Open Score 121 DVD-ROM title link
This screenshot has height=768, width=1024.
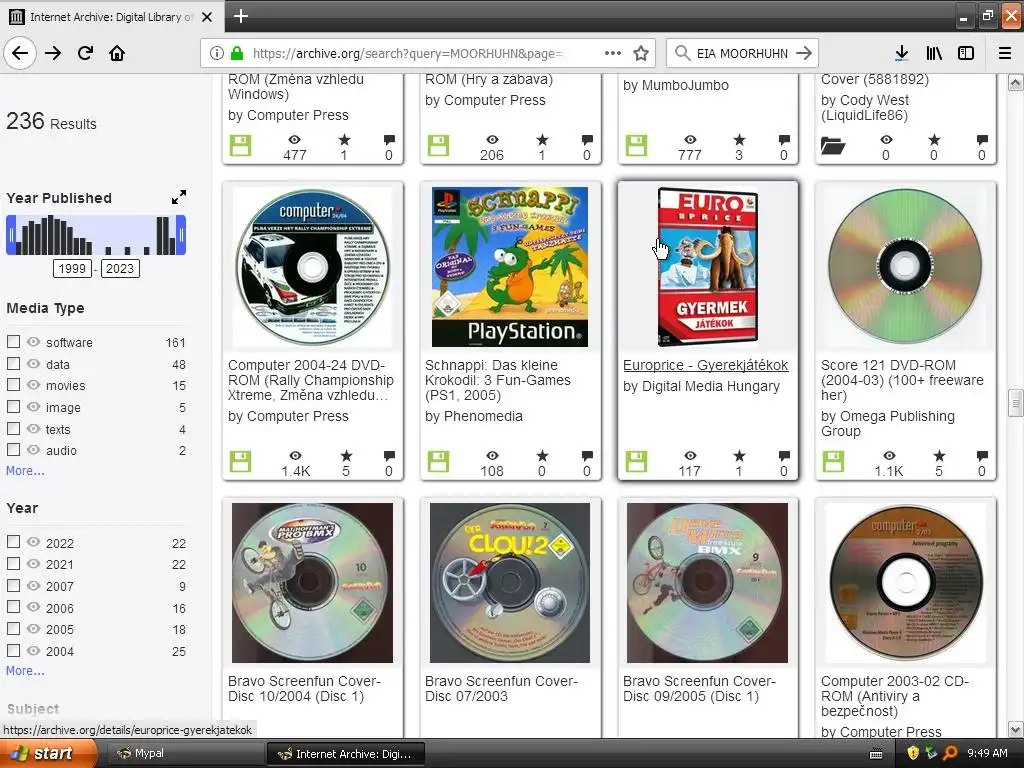click(x=902, y=380)
